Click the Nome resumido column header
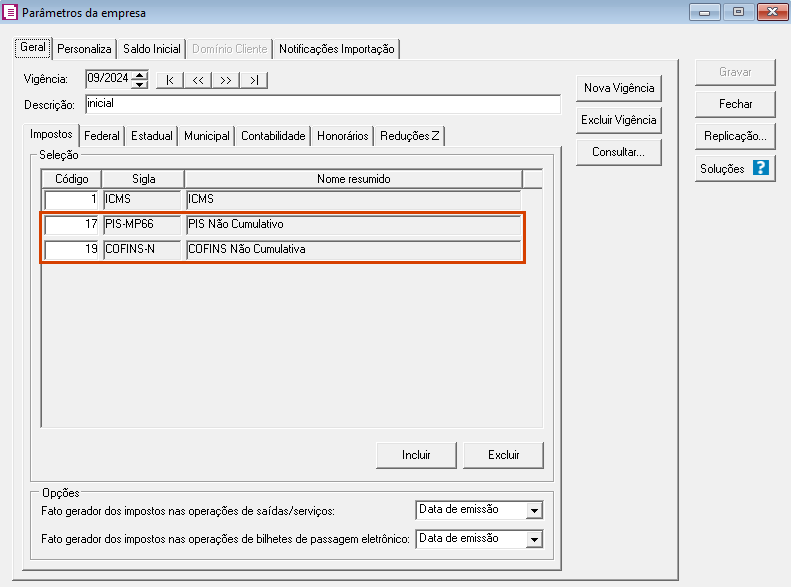This screenshot has height=587, width=791. coord(354,179)
